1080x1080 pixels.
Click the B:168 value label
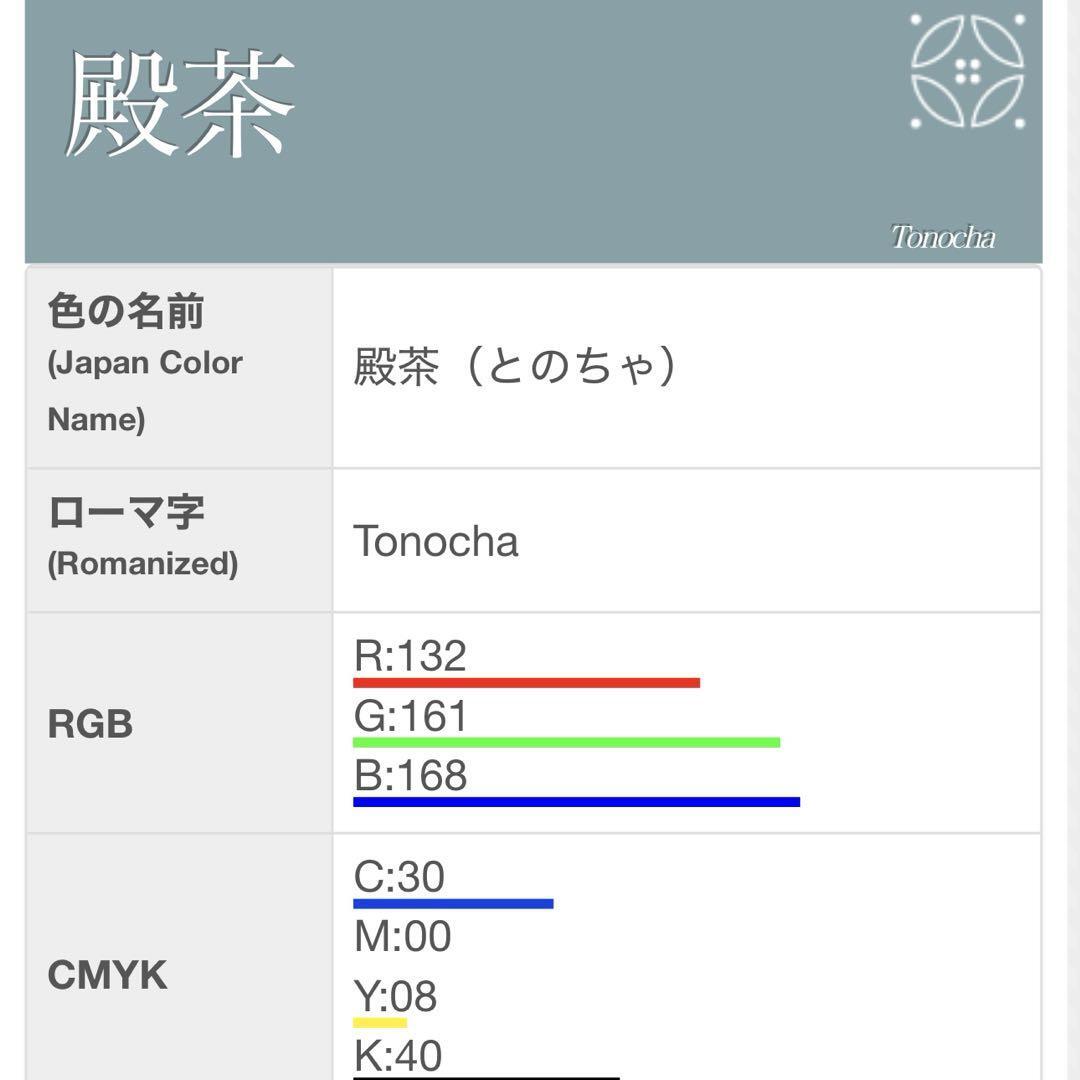410,776
